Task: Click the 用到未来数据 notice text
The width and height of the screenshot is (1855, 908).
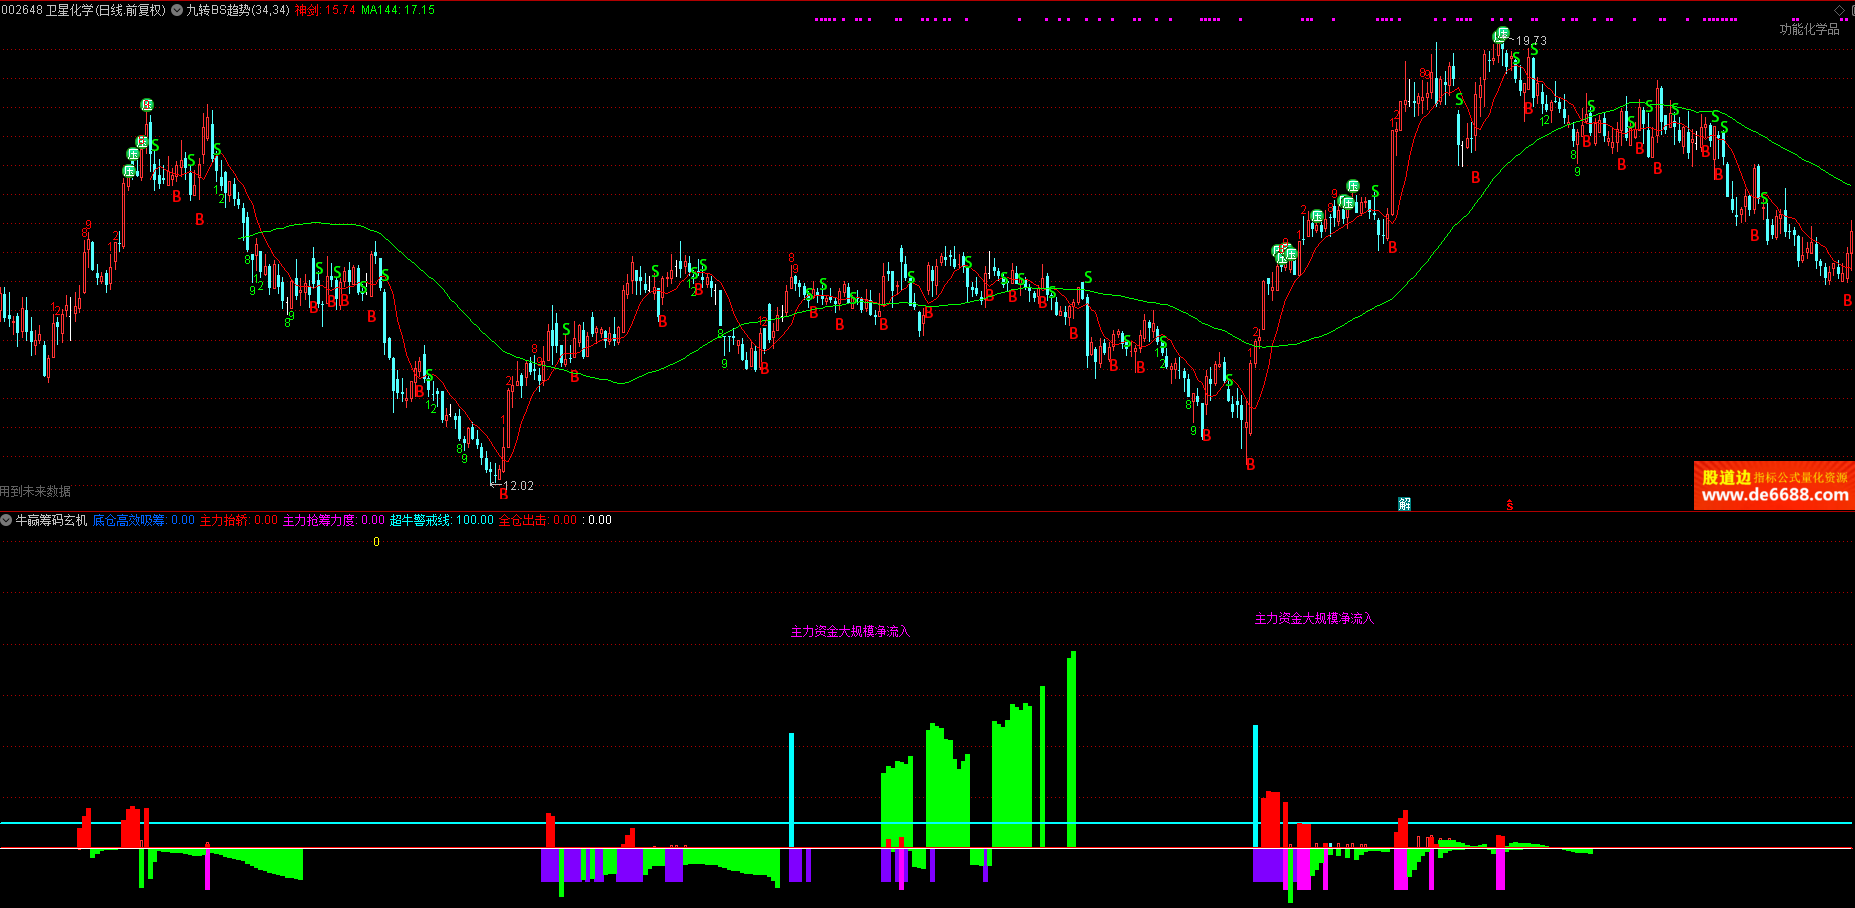Action: (x=36, y=491)
